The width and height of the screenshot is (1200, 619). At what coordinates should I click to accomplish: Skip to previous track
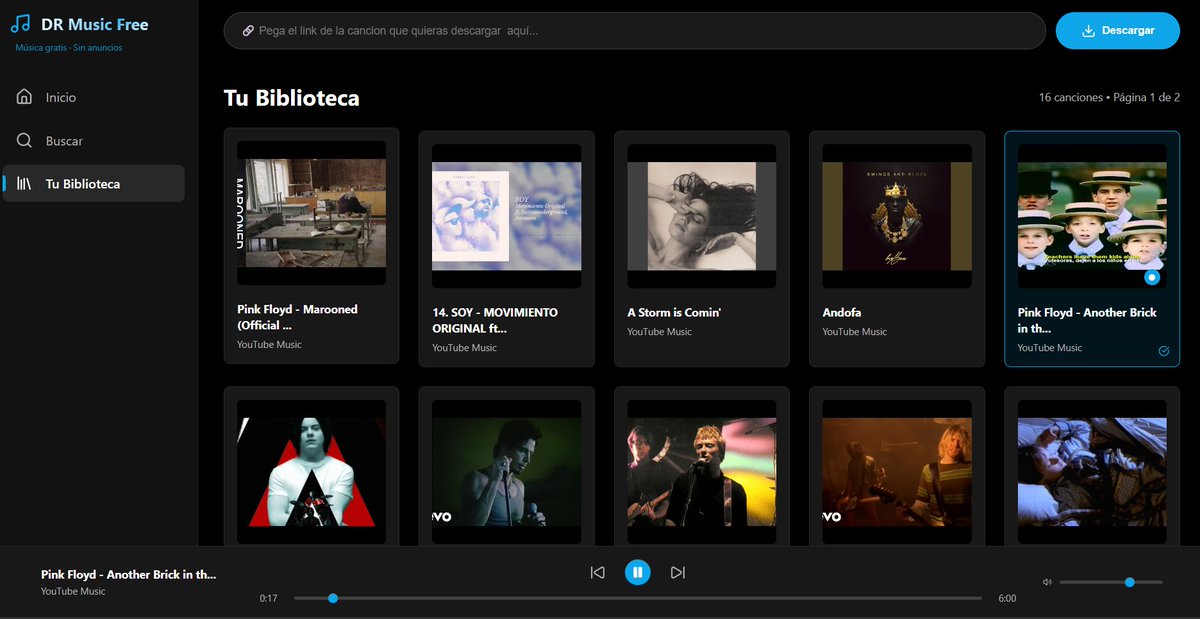597,572
